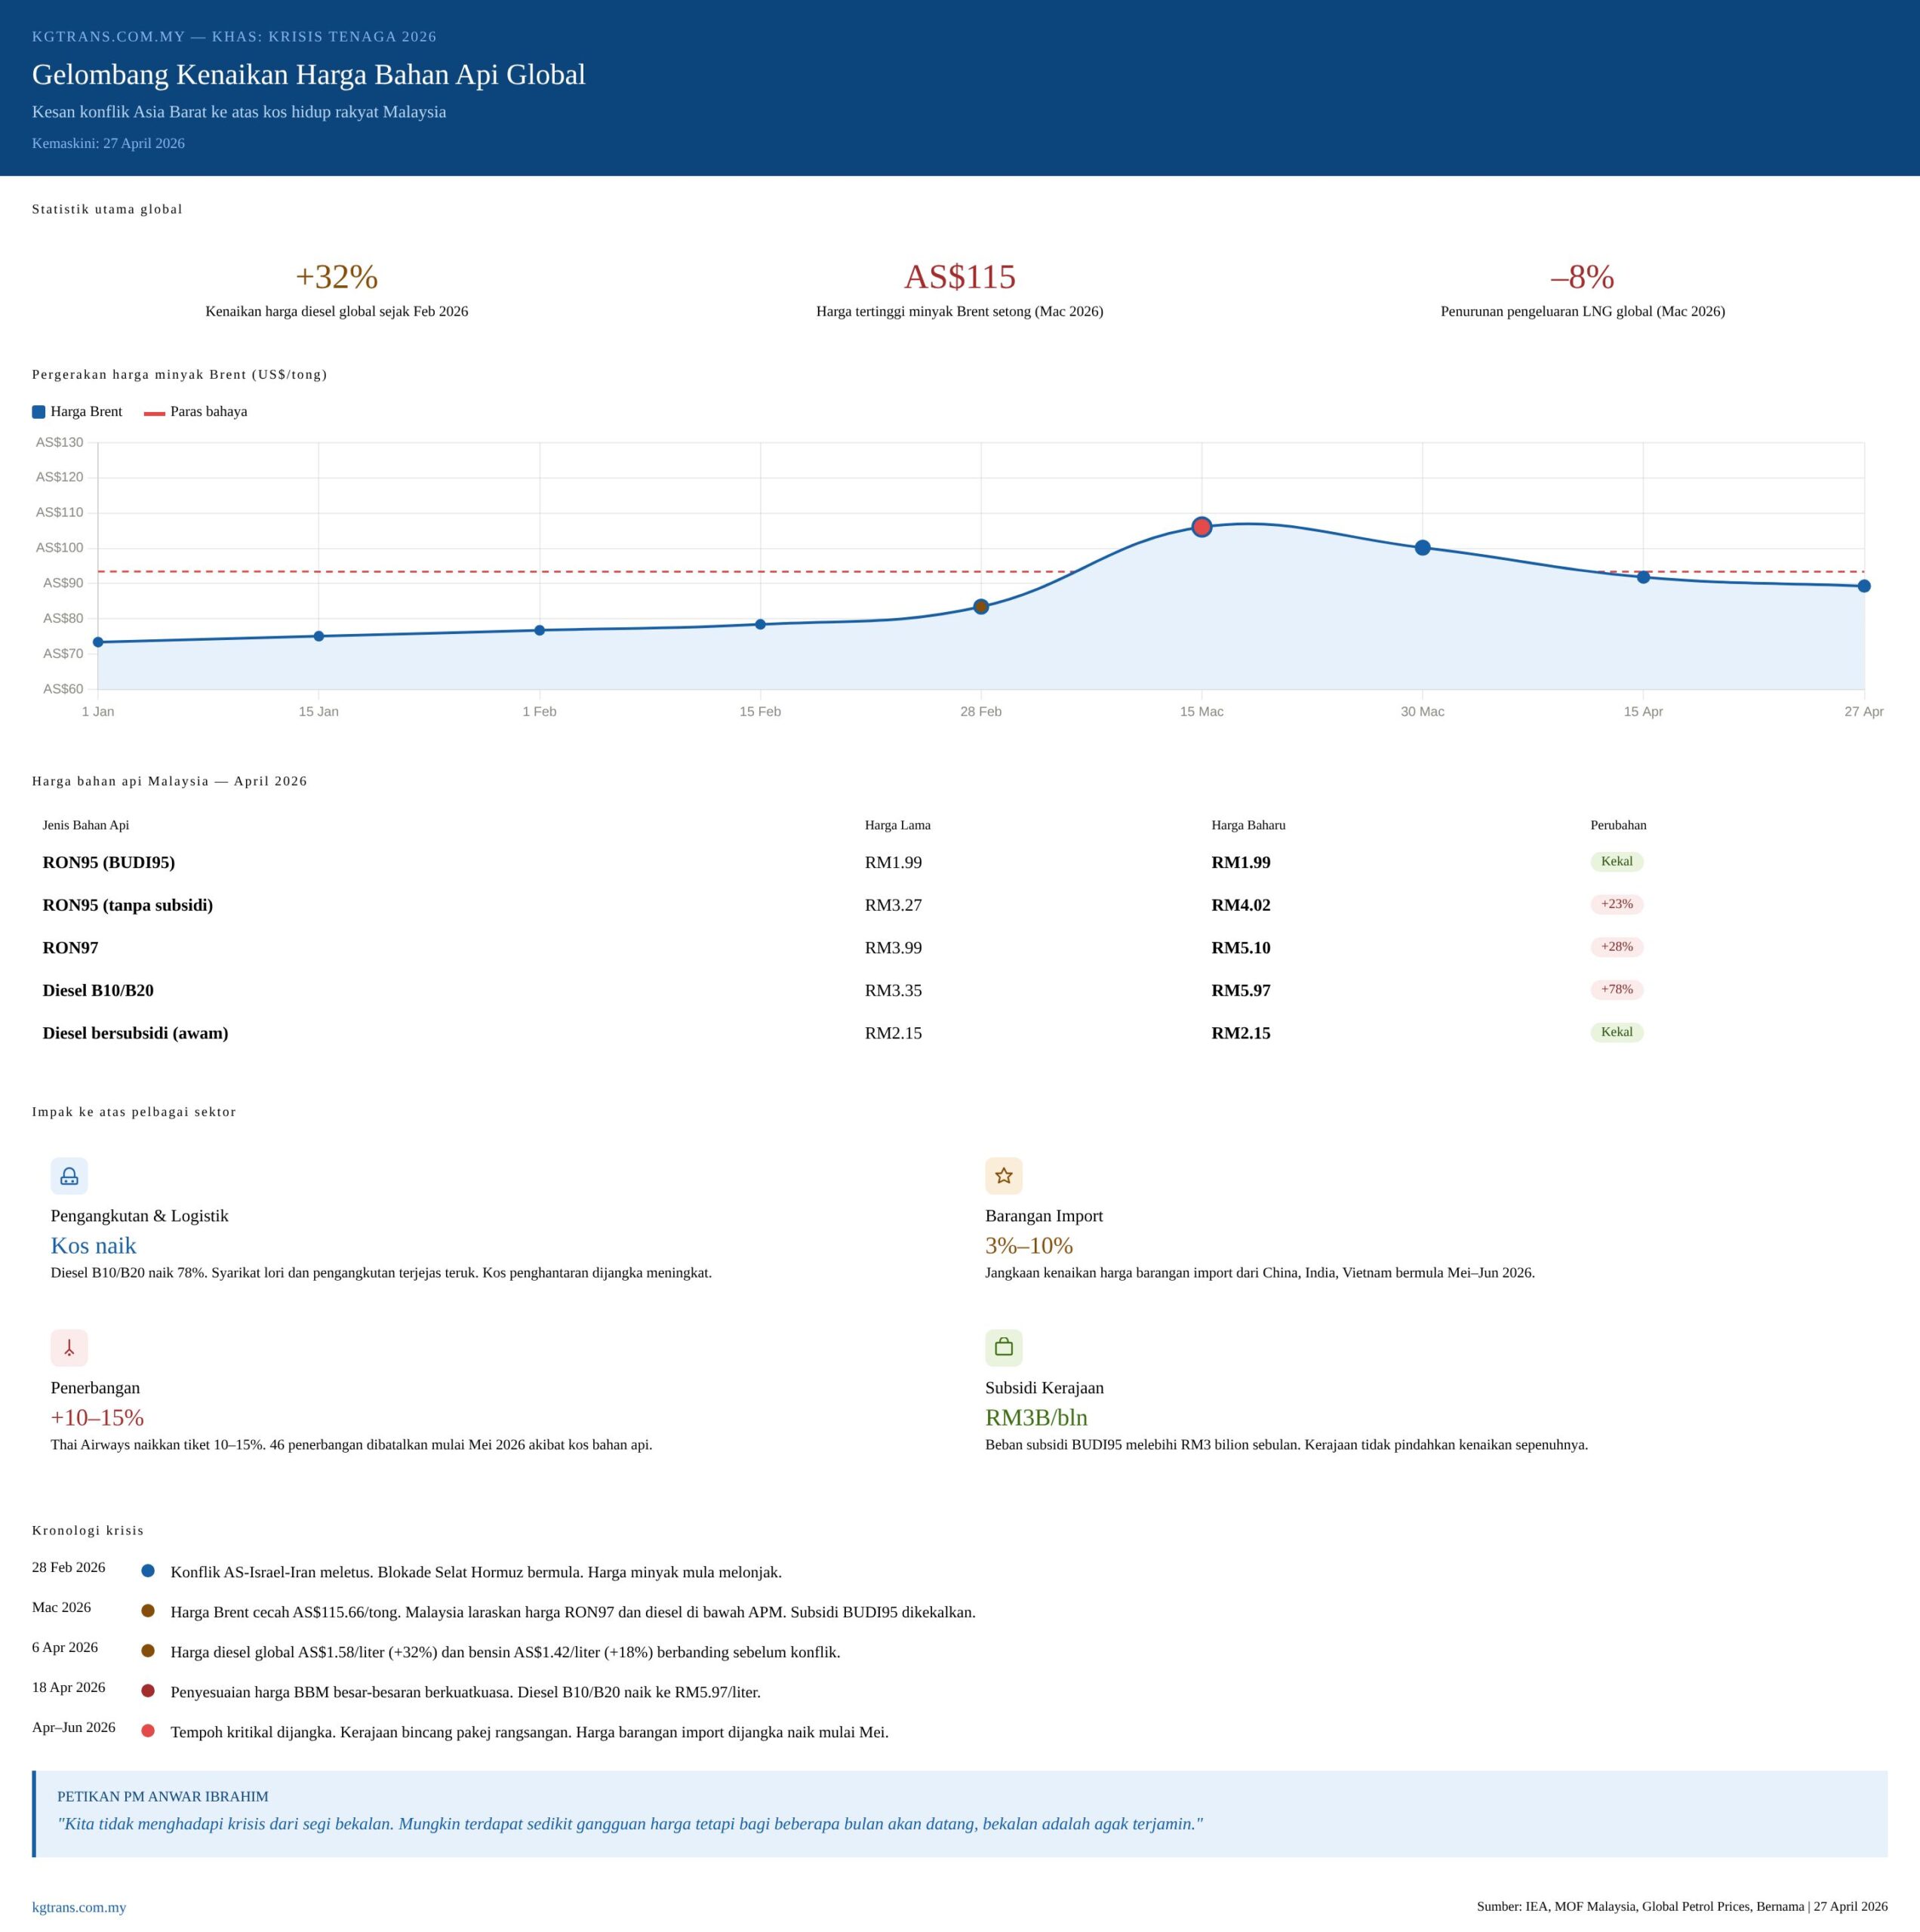
Task: Click the chart data point at 28 Feb
Action: pyautogui.click(x=981, y=607)
